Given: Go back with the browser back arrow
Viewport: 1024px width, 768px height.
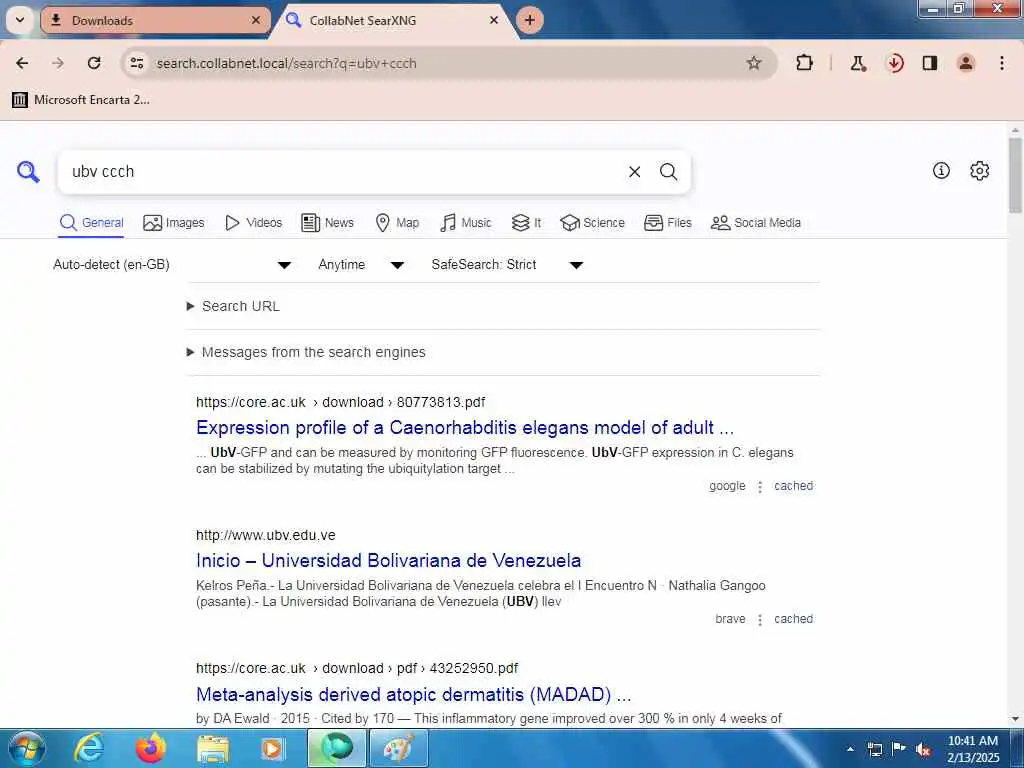Looking at the screenshot, I should click(x=22, y=63).
